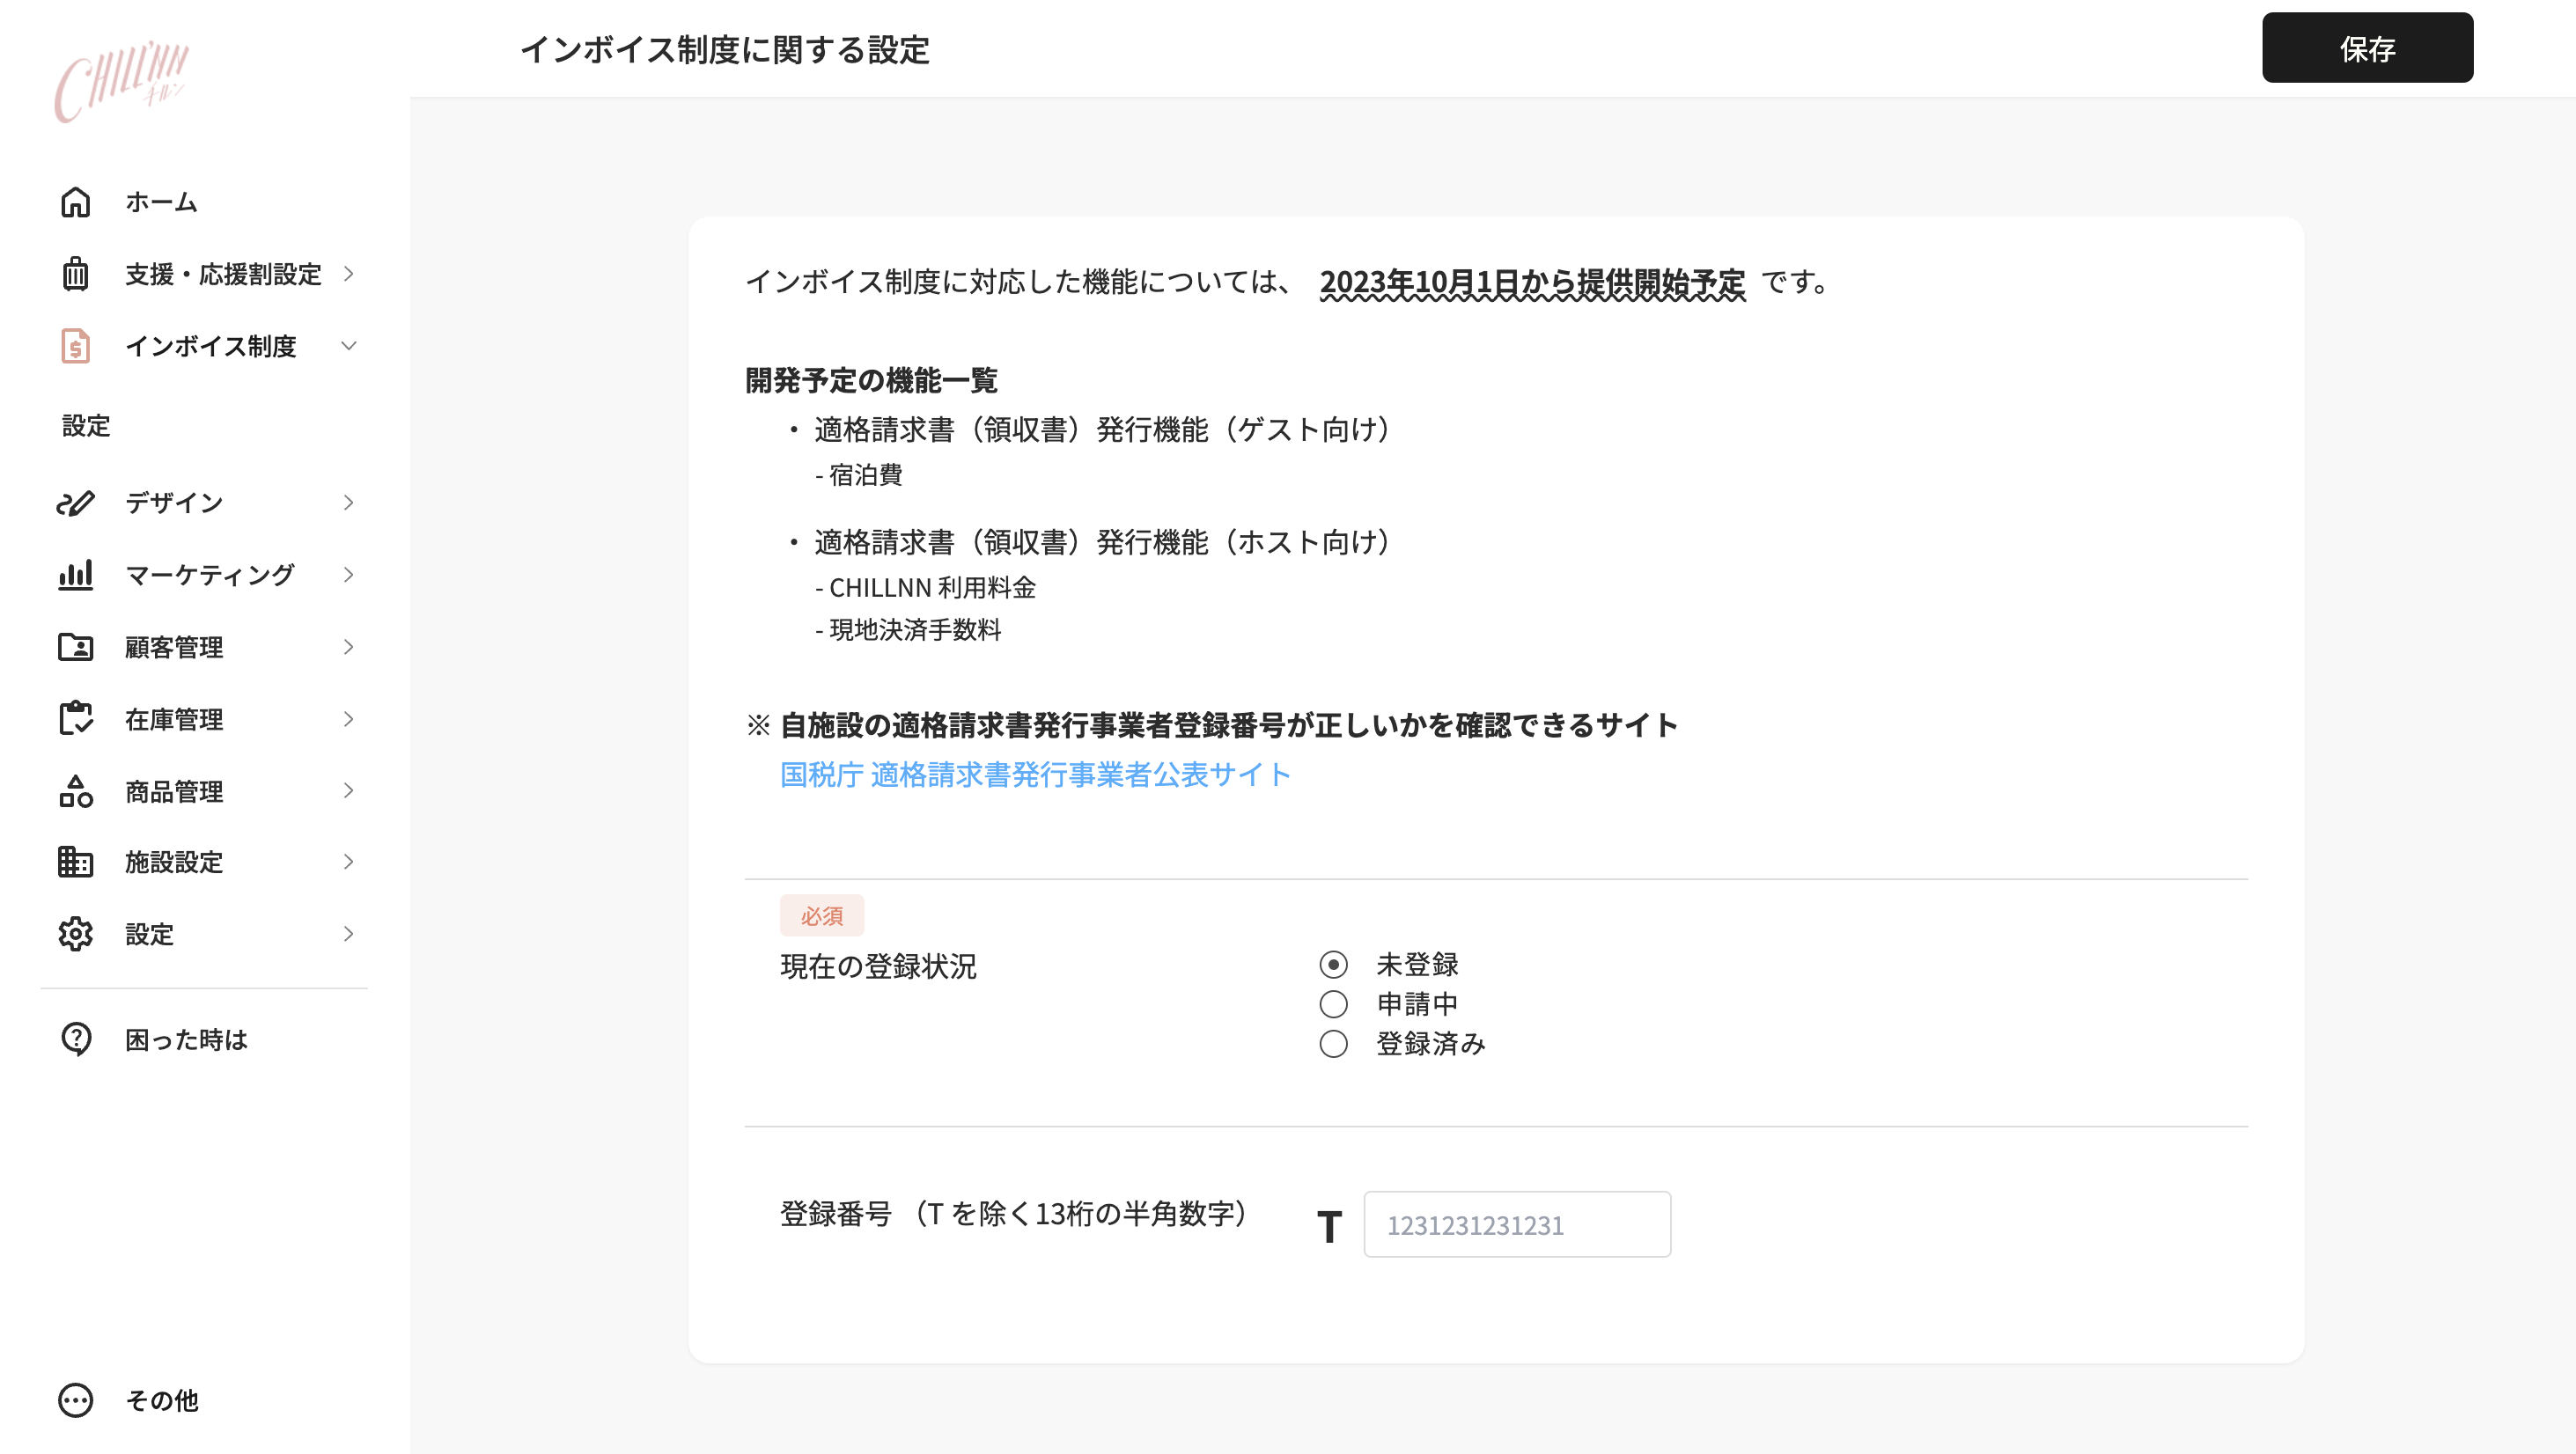
Task: Click the 保存 save button
Action: [2367, 47]
